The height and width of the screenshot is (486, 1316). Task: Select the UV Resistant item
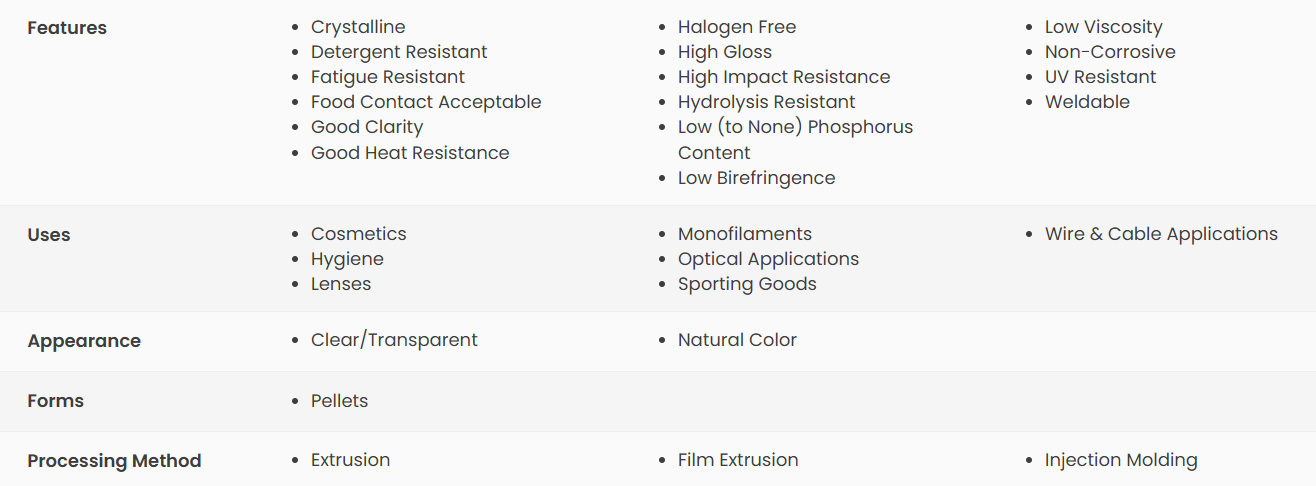[1100, 77]
